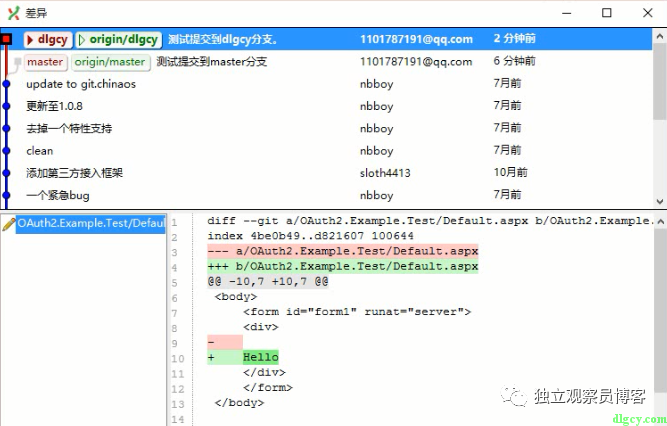Click the '<body>' opening tag line
The image size is (667, 426).
(x=236, y=297)
